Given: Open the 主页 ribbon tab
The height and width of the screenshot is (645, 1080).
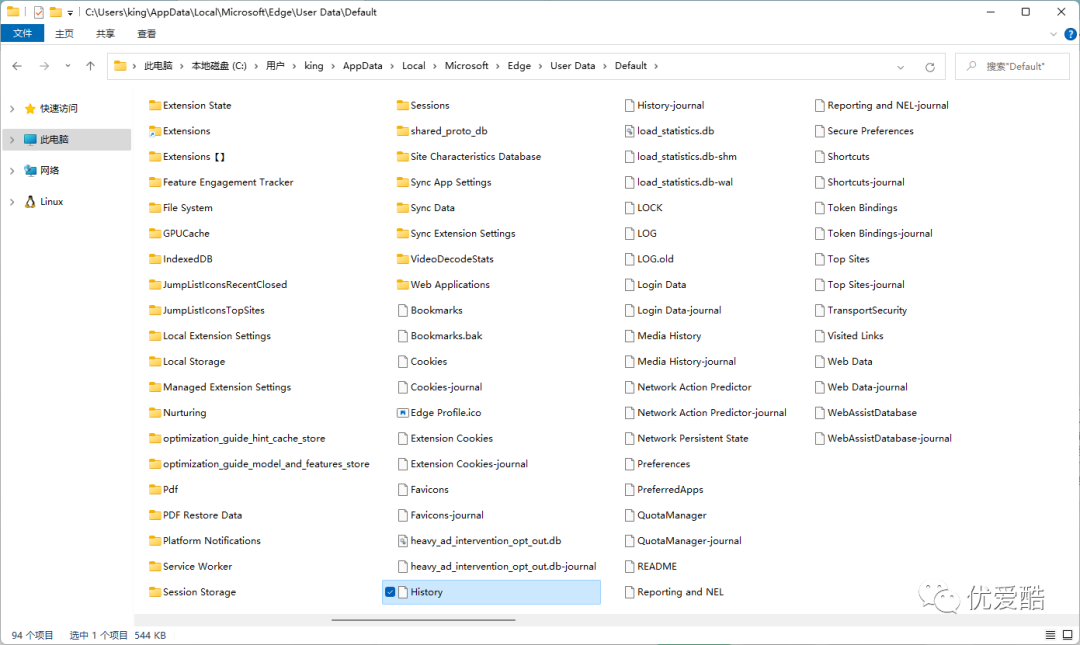Looking at the screenshot, I should (64, 34).
